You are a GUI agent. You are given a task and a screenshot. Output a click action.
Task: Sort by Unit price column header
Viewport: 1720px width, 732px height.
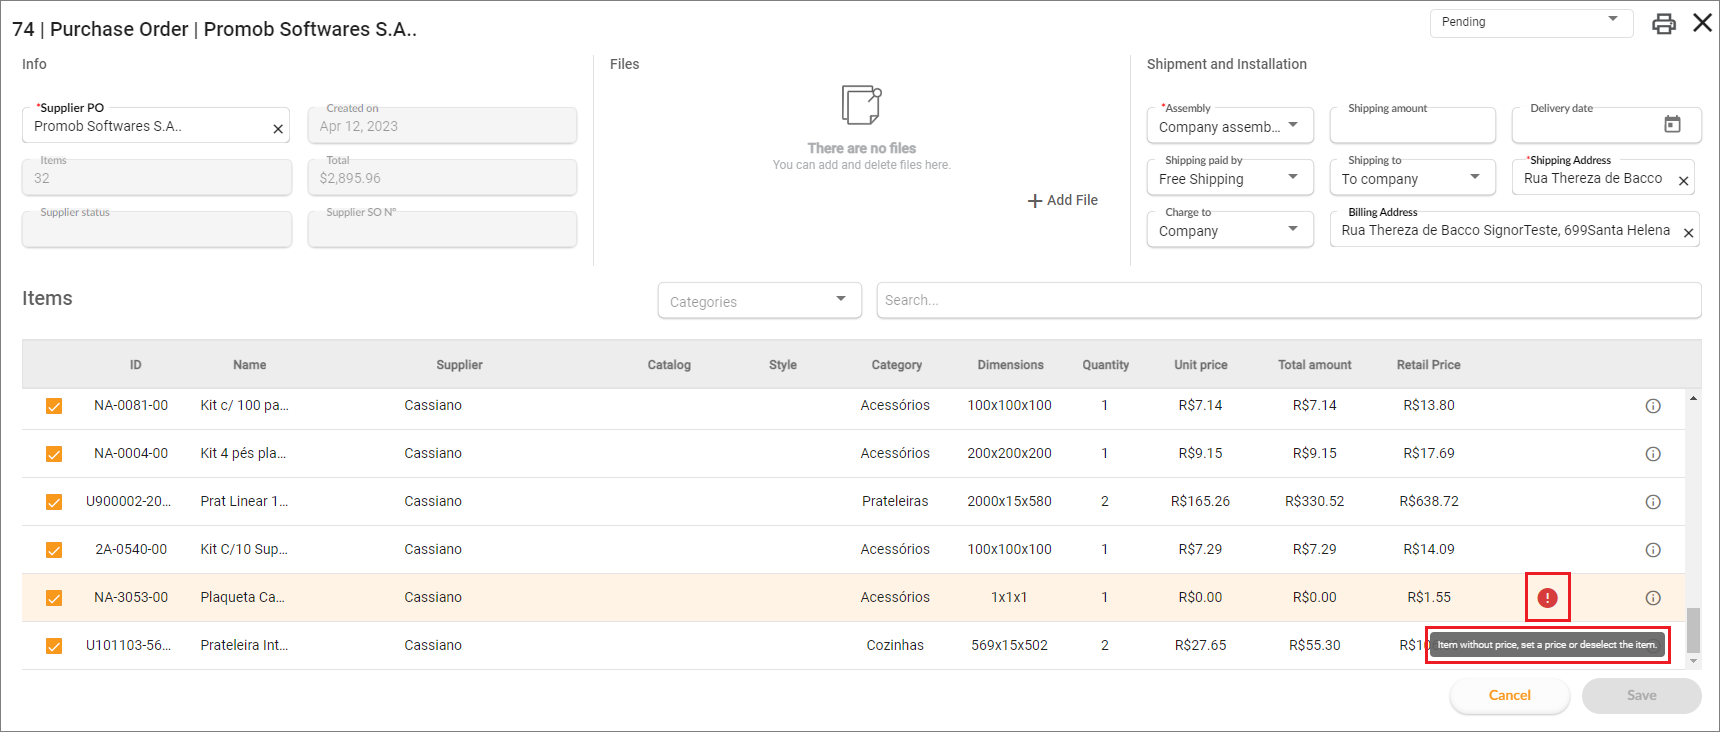[1200, 365]
